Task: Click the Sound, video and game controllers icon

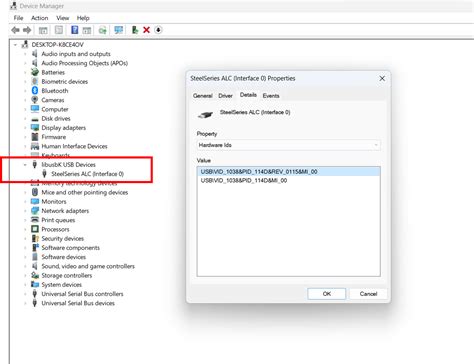Action: (x=35, y=266)
